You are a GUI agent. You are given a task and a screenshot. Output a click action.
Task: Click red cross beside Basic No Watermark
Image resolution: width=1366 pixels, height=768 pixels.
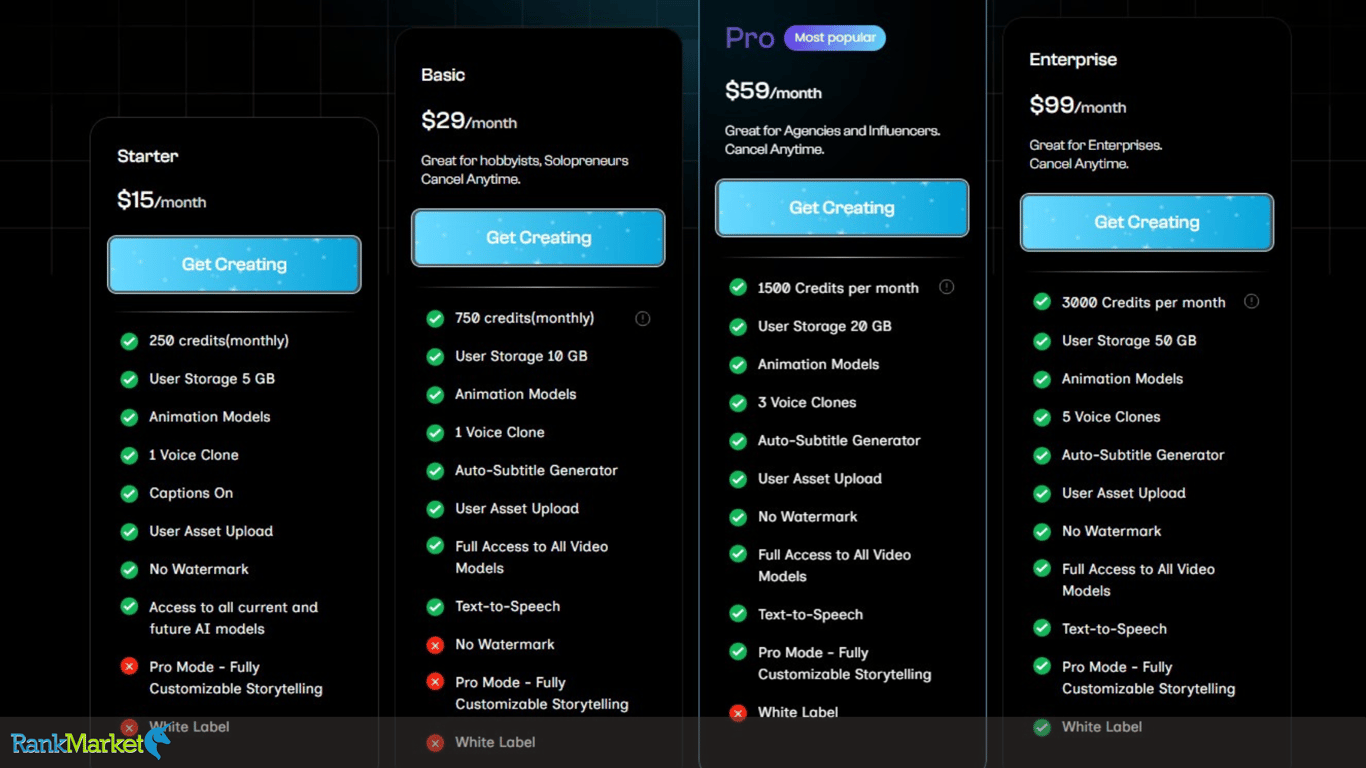(x=435, y=645)
